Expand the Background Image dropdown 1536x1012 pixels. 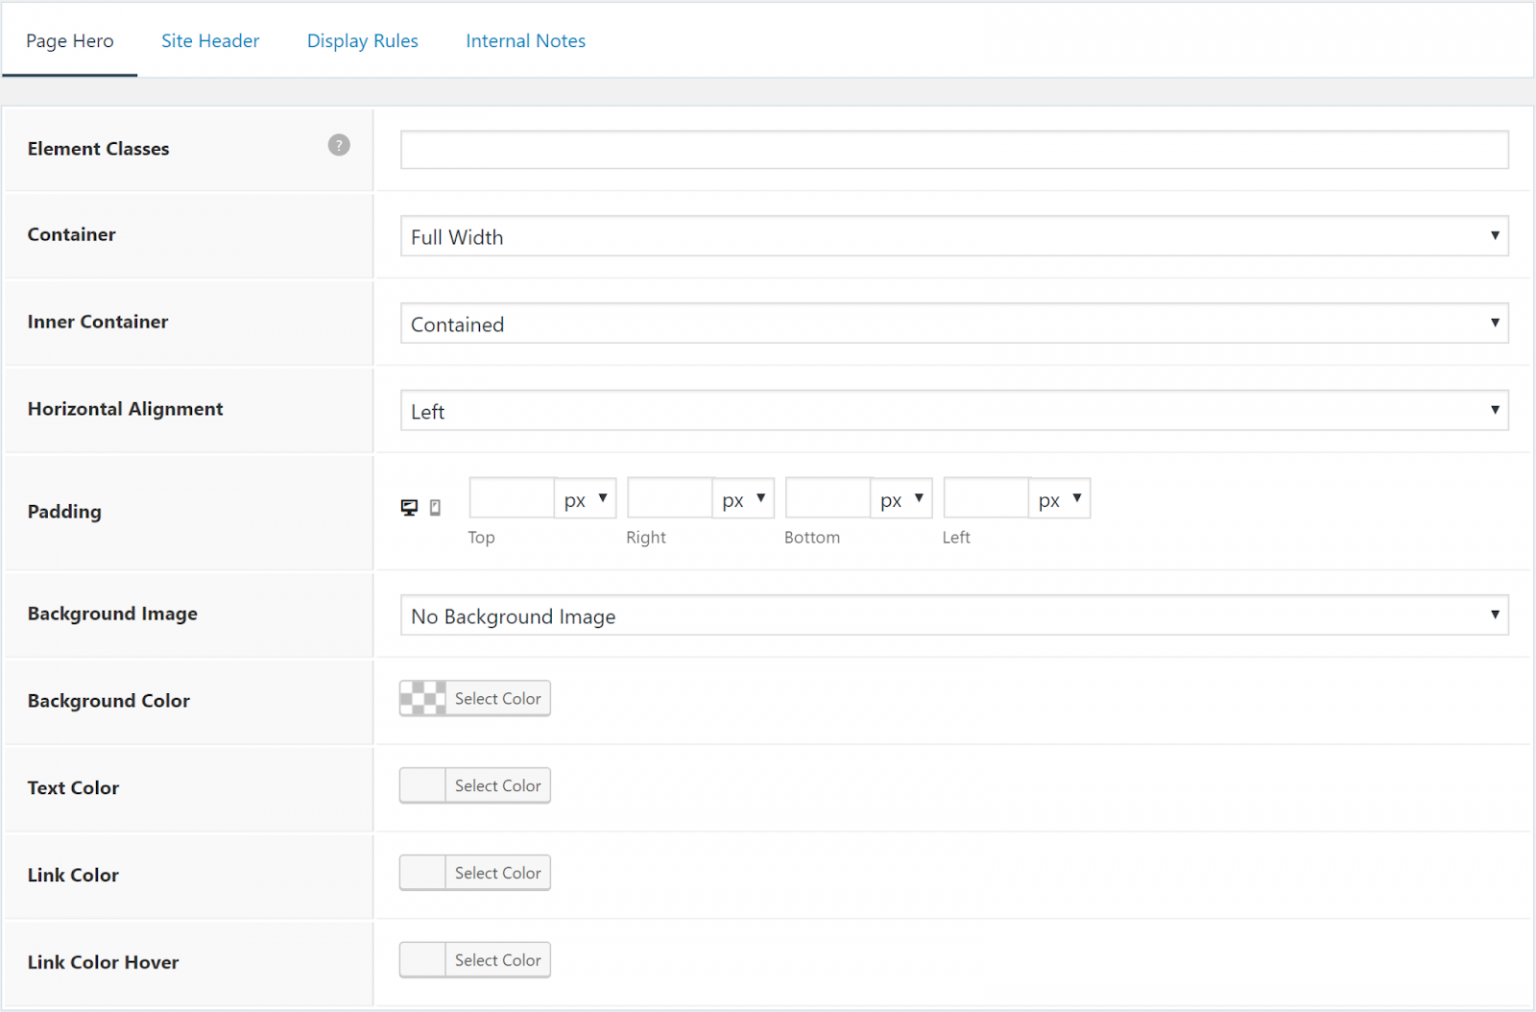[x=953, y=616]
